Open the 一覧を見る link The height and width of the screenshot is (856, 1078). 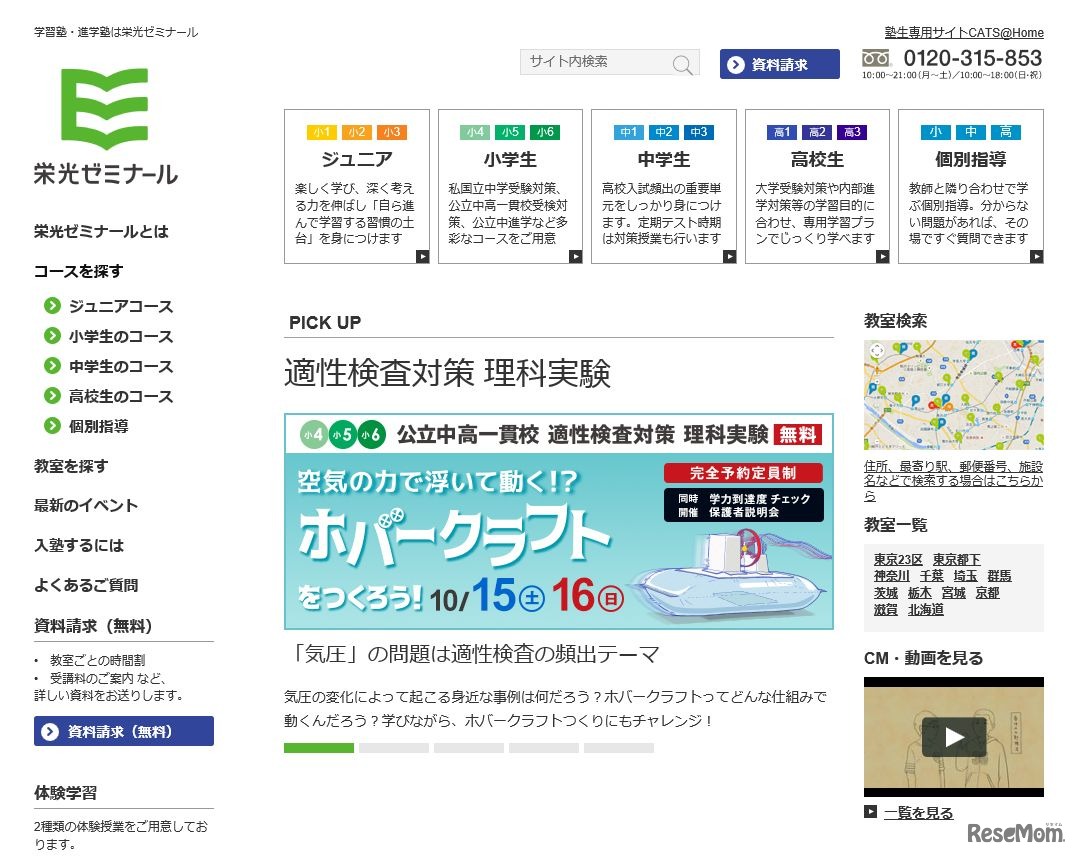point(918,813)
